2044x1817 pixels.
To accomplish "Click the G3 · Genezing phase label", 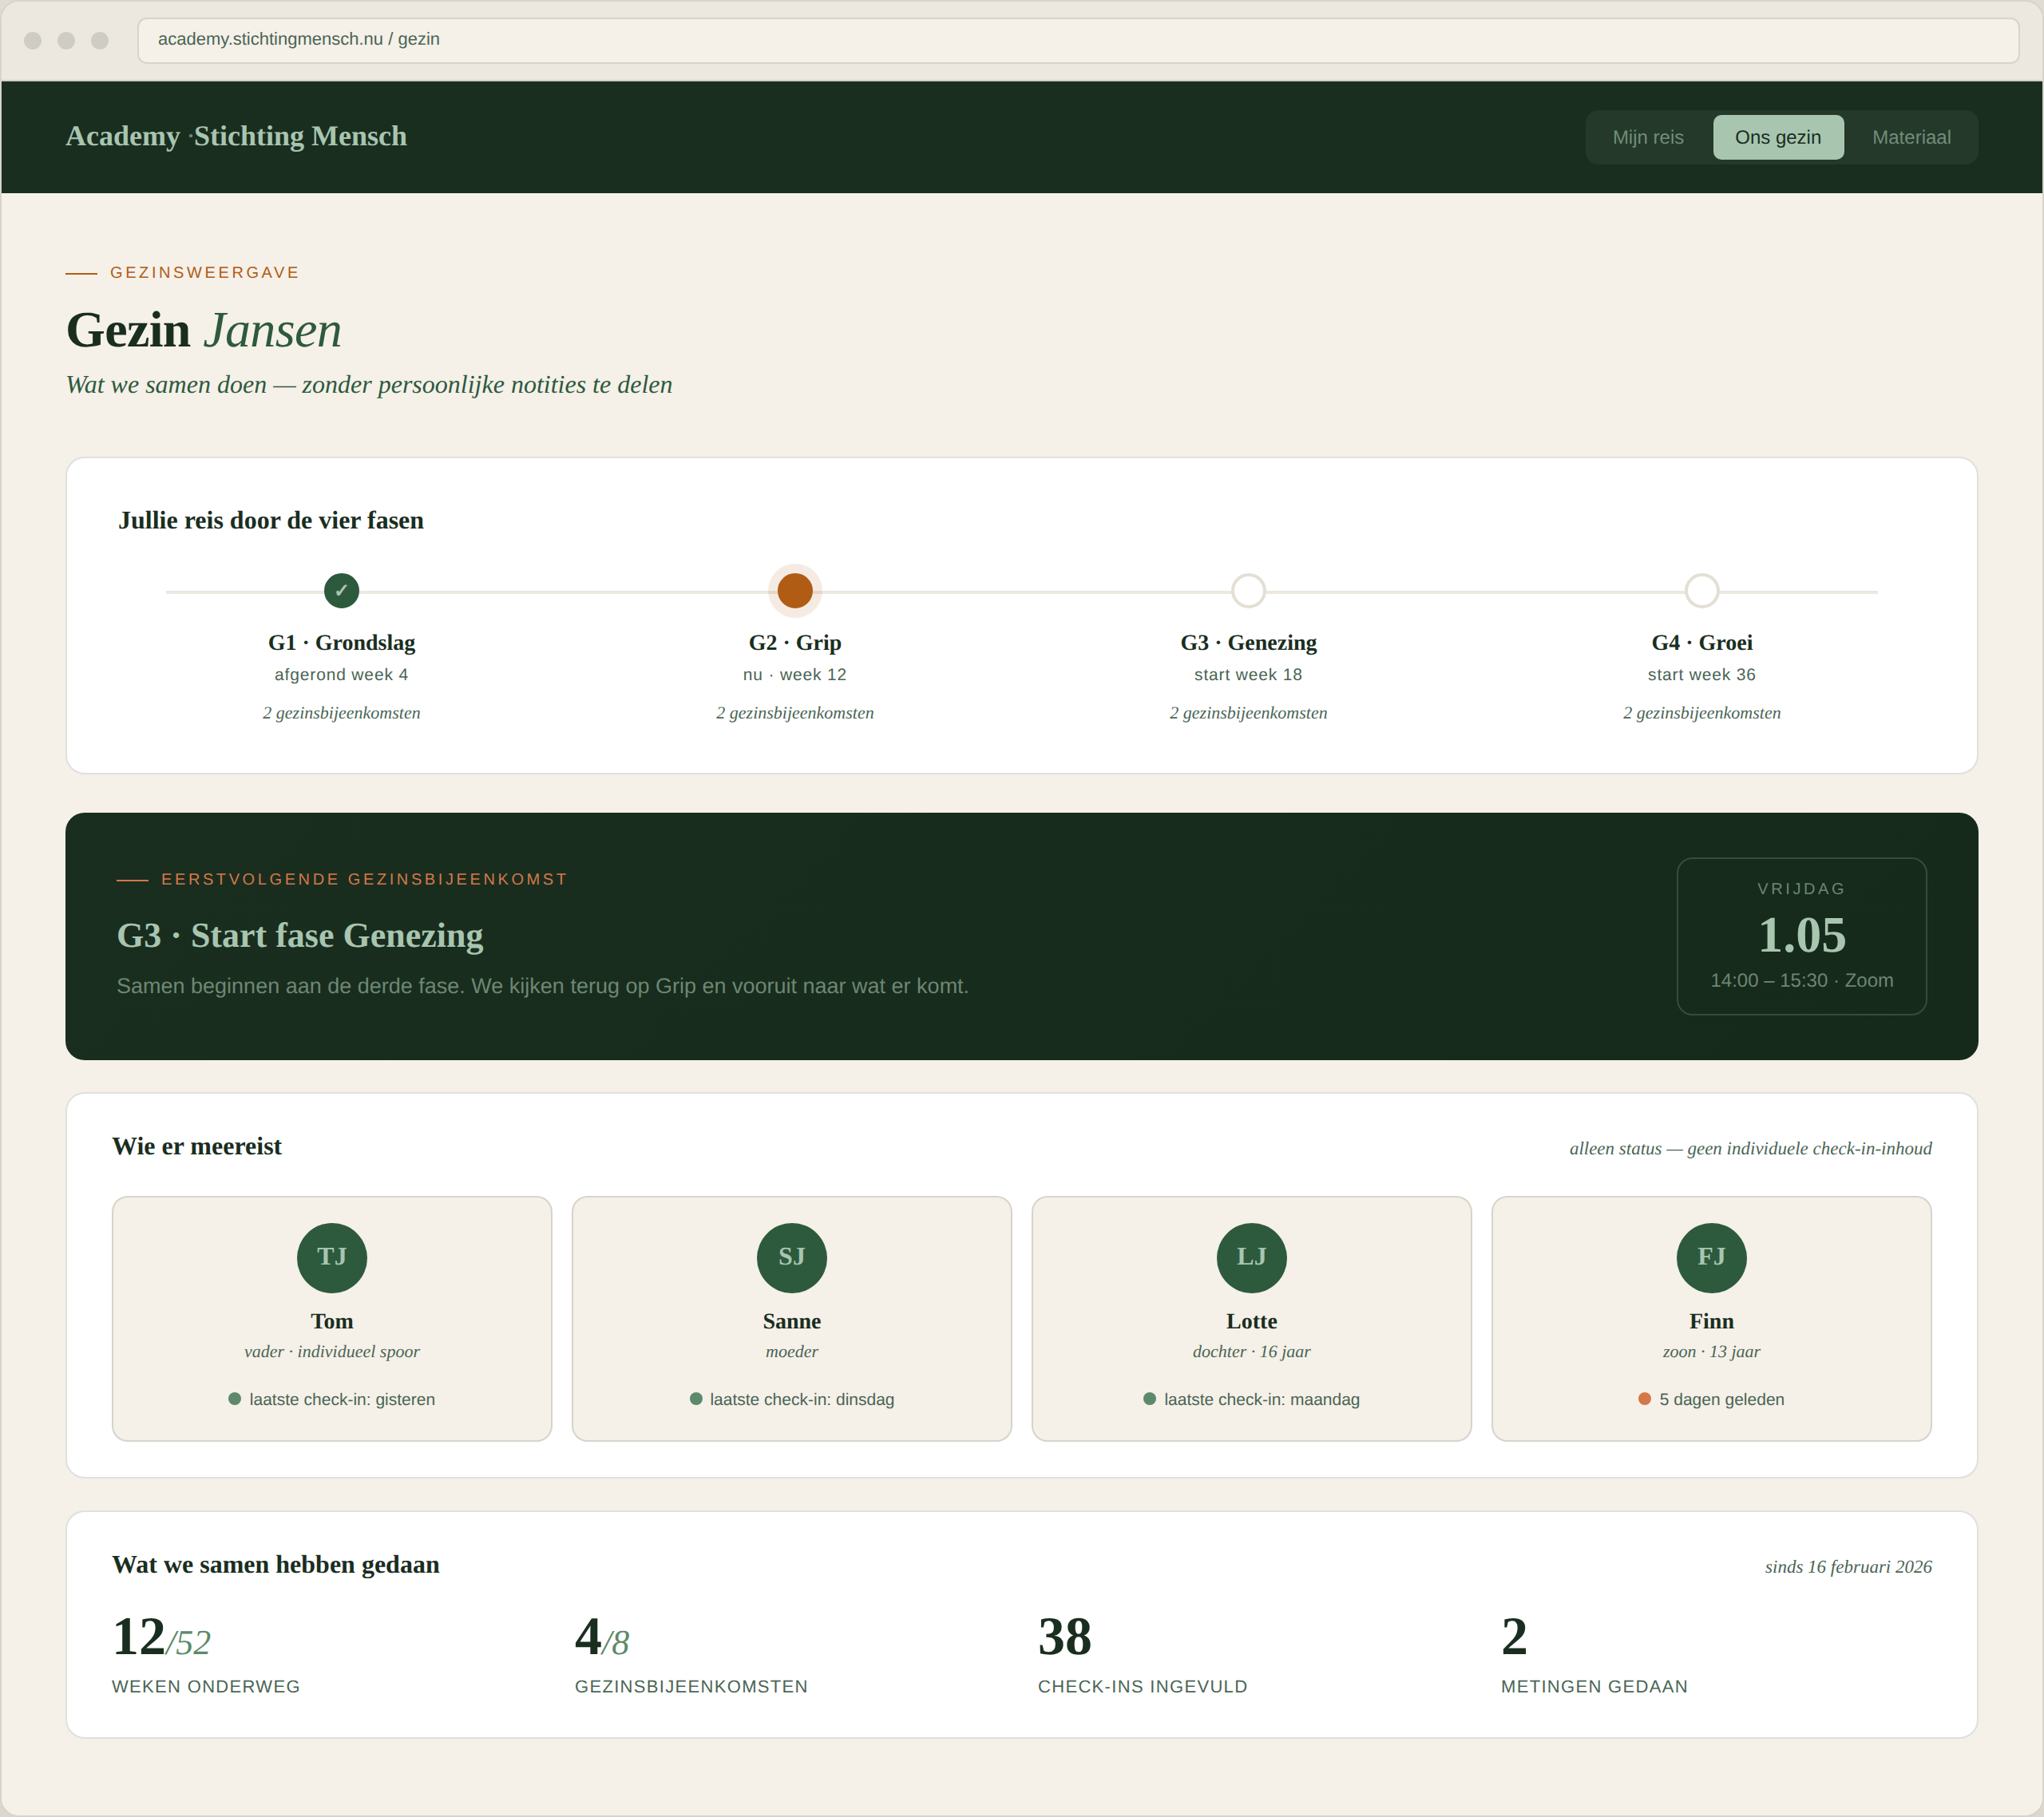I will click(x=1248, y=642).
